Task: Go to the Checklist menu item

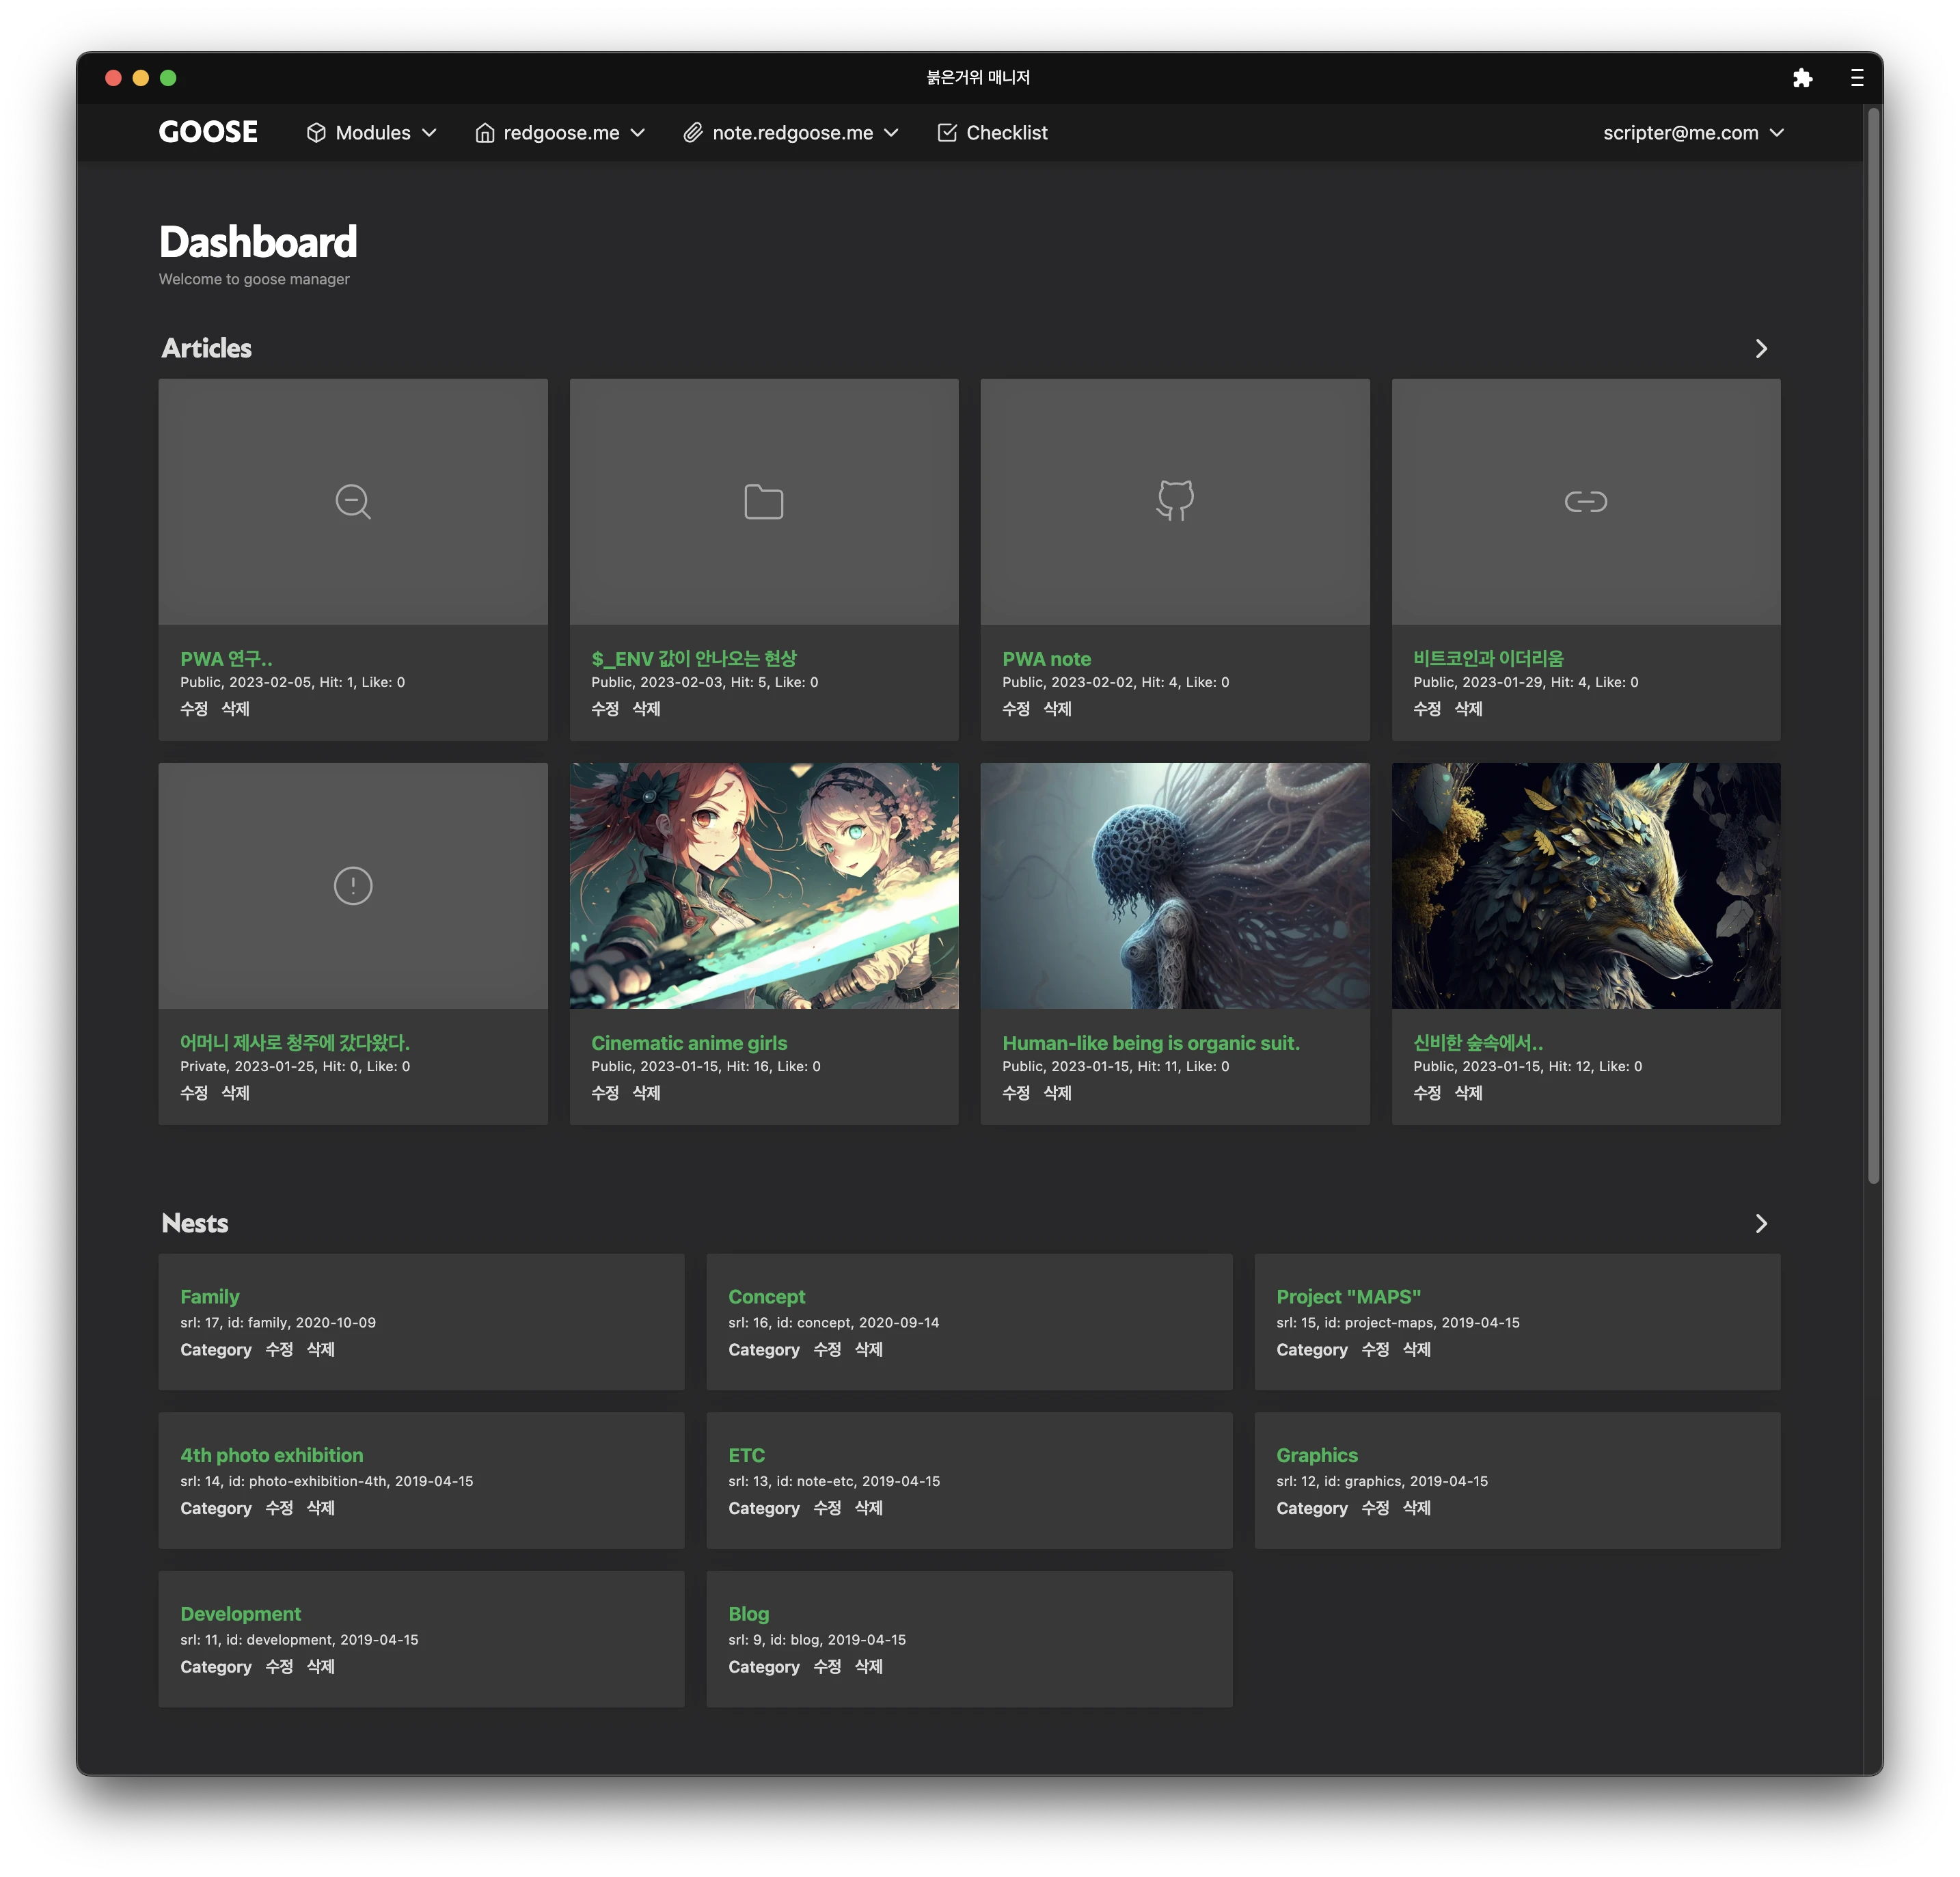Action: 992,133
